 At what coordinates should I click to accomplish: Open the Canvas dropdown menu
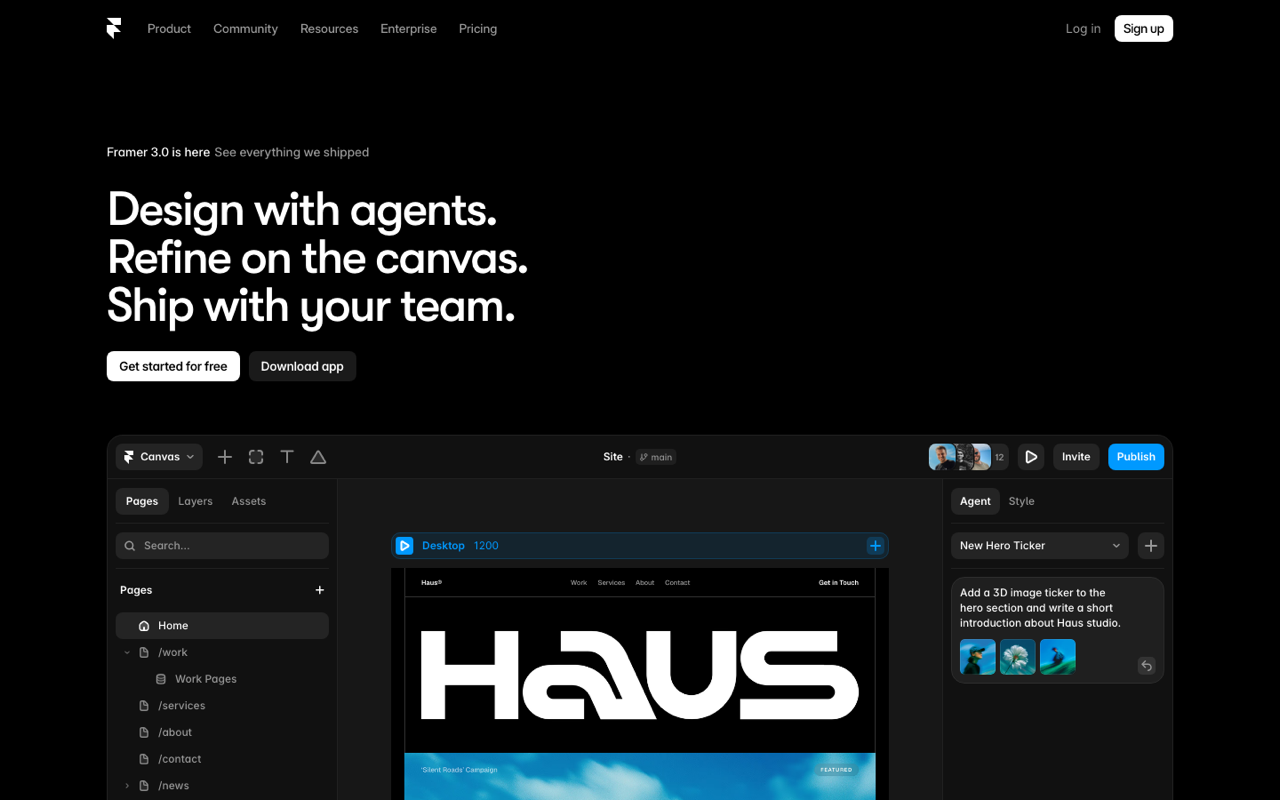tap(159, 457)
